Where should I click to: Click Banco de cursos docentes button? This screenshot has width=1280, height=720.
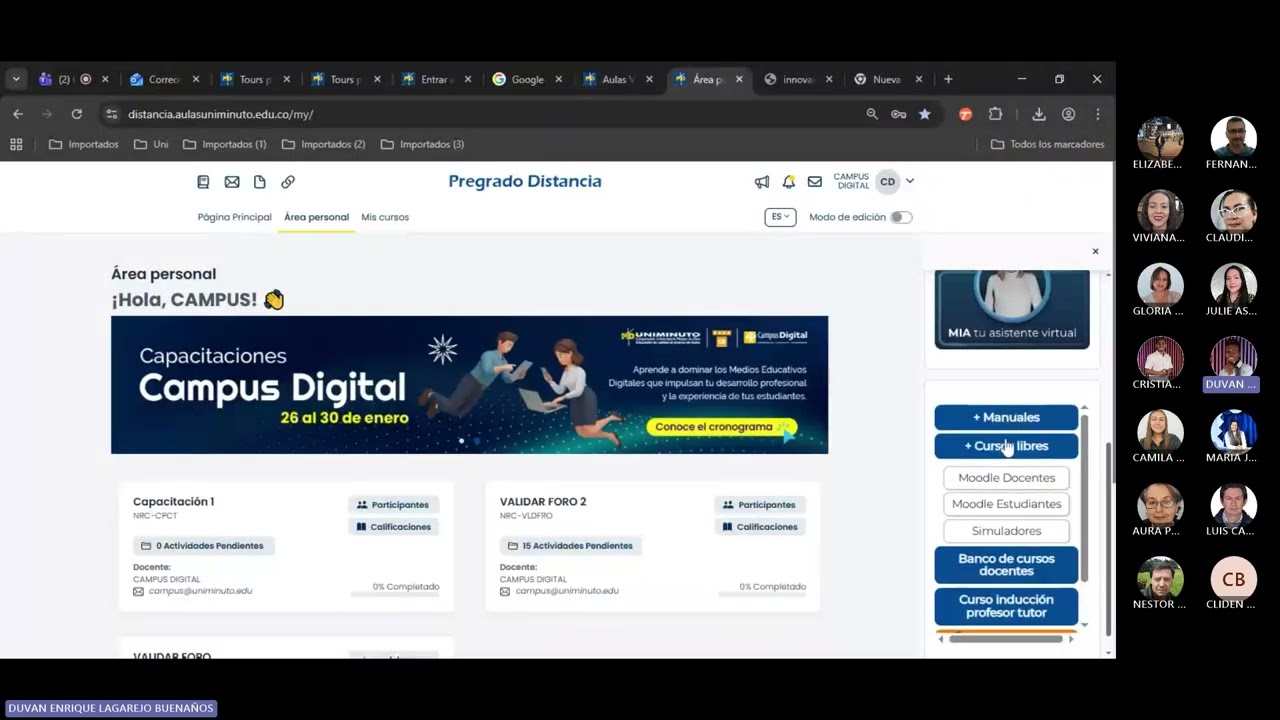pyautogui.click(x=1006, y=565)
